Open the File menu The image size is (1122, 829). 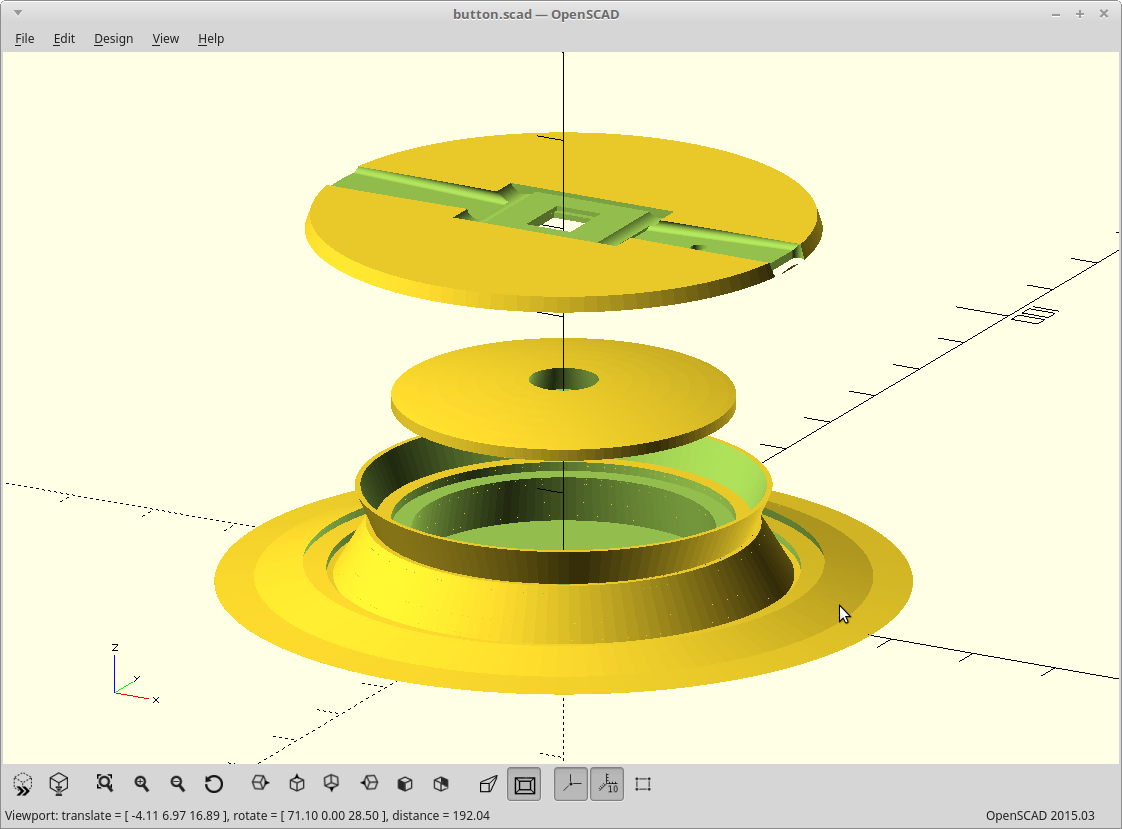click(24, 39)
